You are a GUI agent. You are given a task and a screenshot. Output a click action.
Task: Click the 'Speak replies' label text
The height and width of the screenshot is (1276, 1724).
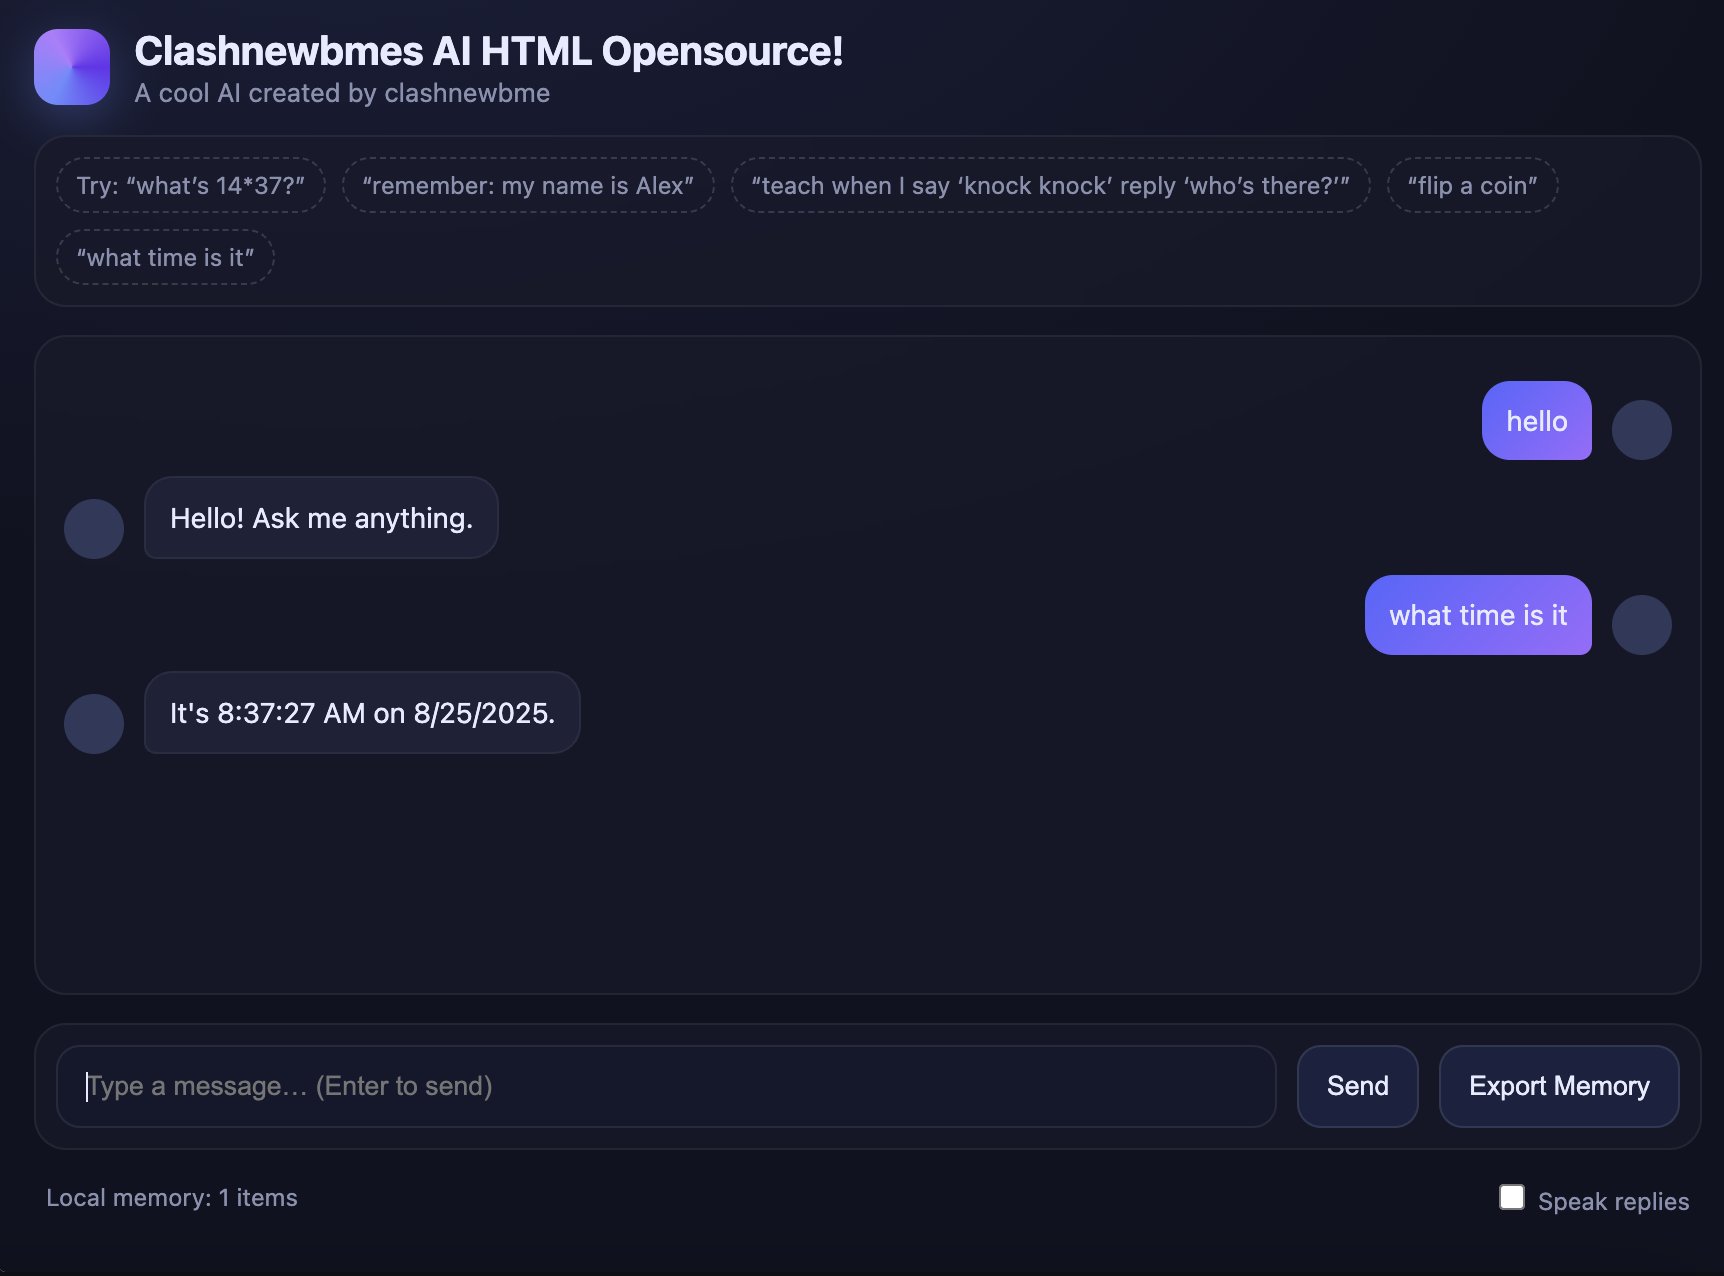(1613, 1201)
